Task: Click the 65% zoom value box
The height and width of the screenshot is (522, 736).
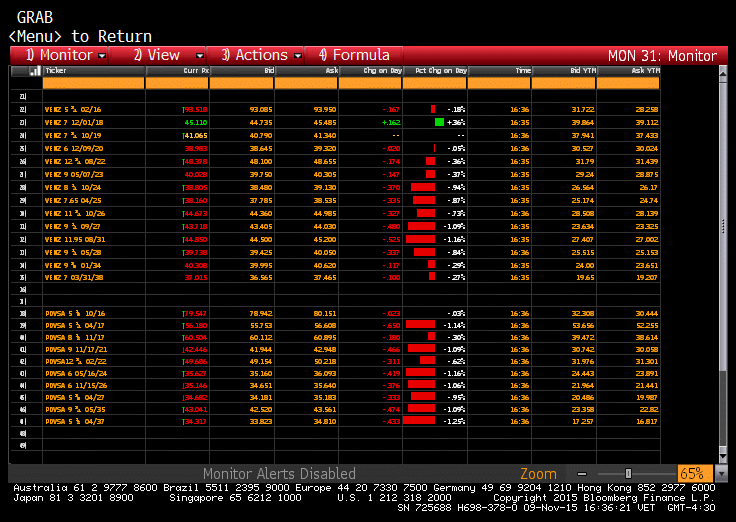Action: 695,474
